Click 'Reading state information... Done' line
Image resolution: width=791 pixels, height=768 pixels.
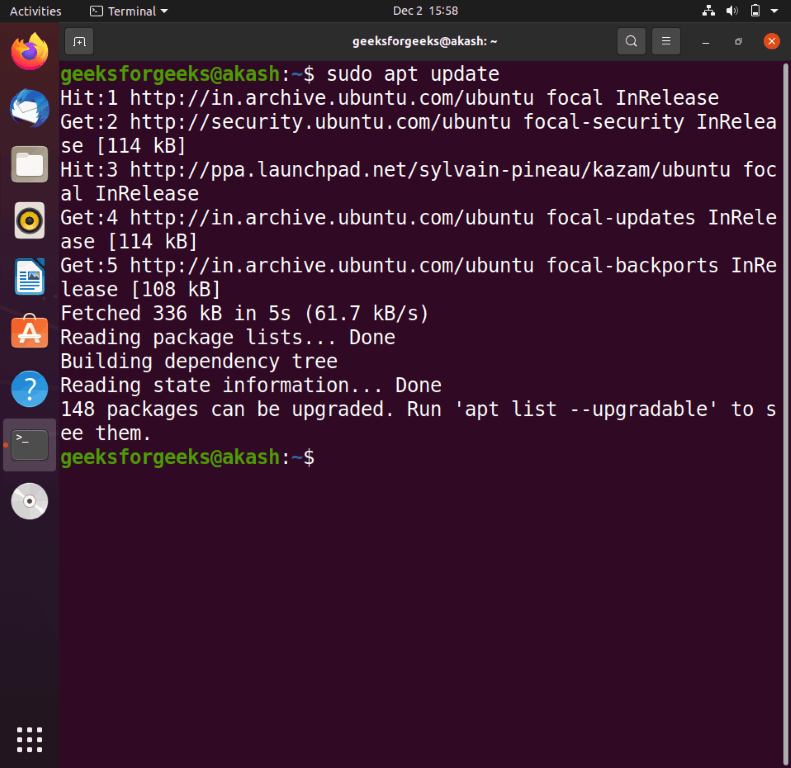click(251, 386)
